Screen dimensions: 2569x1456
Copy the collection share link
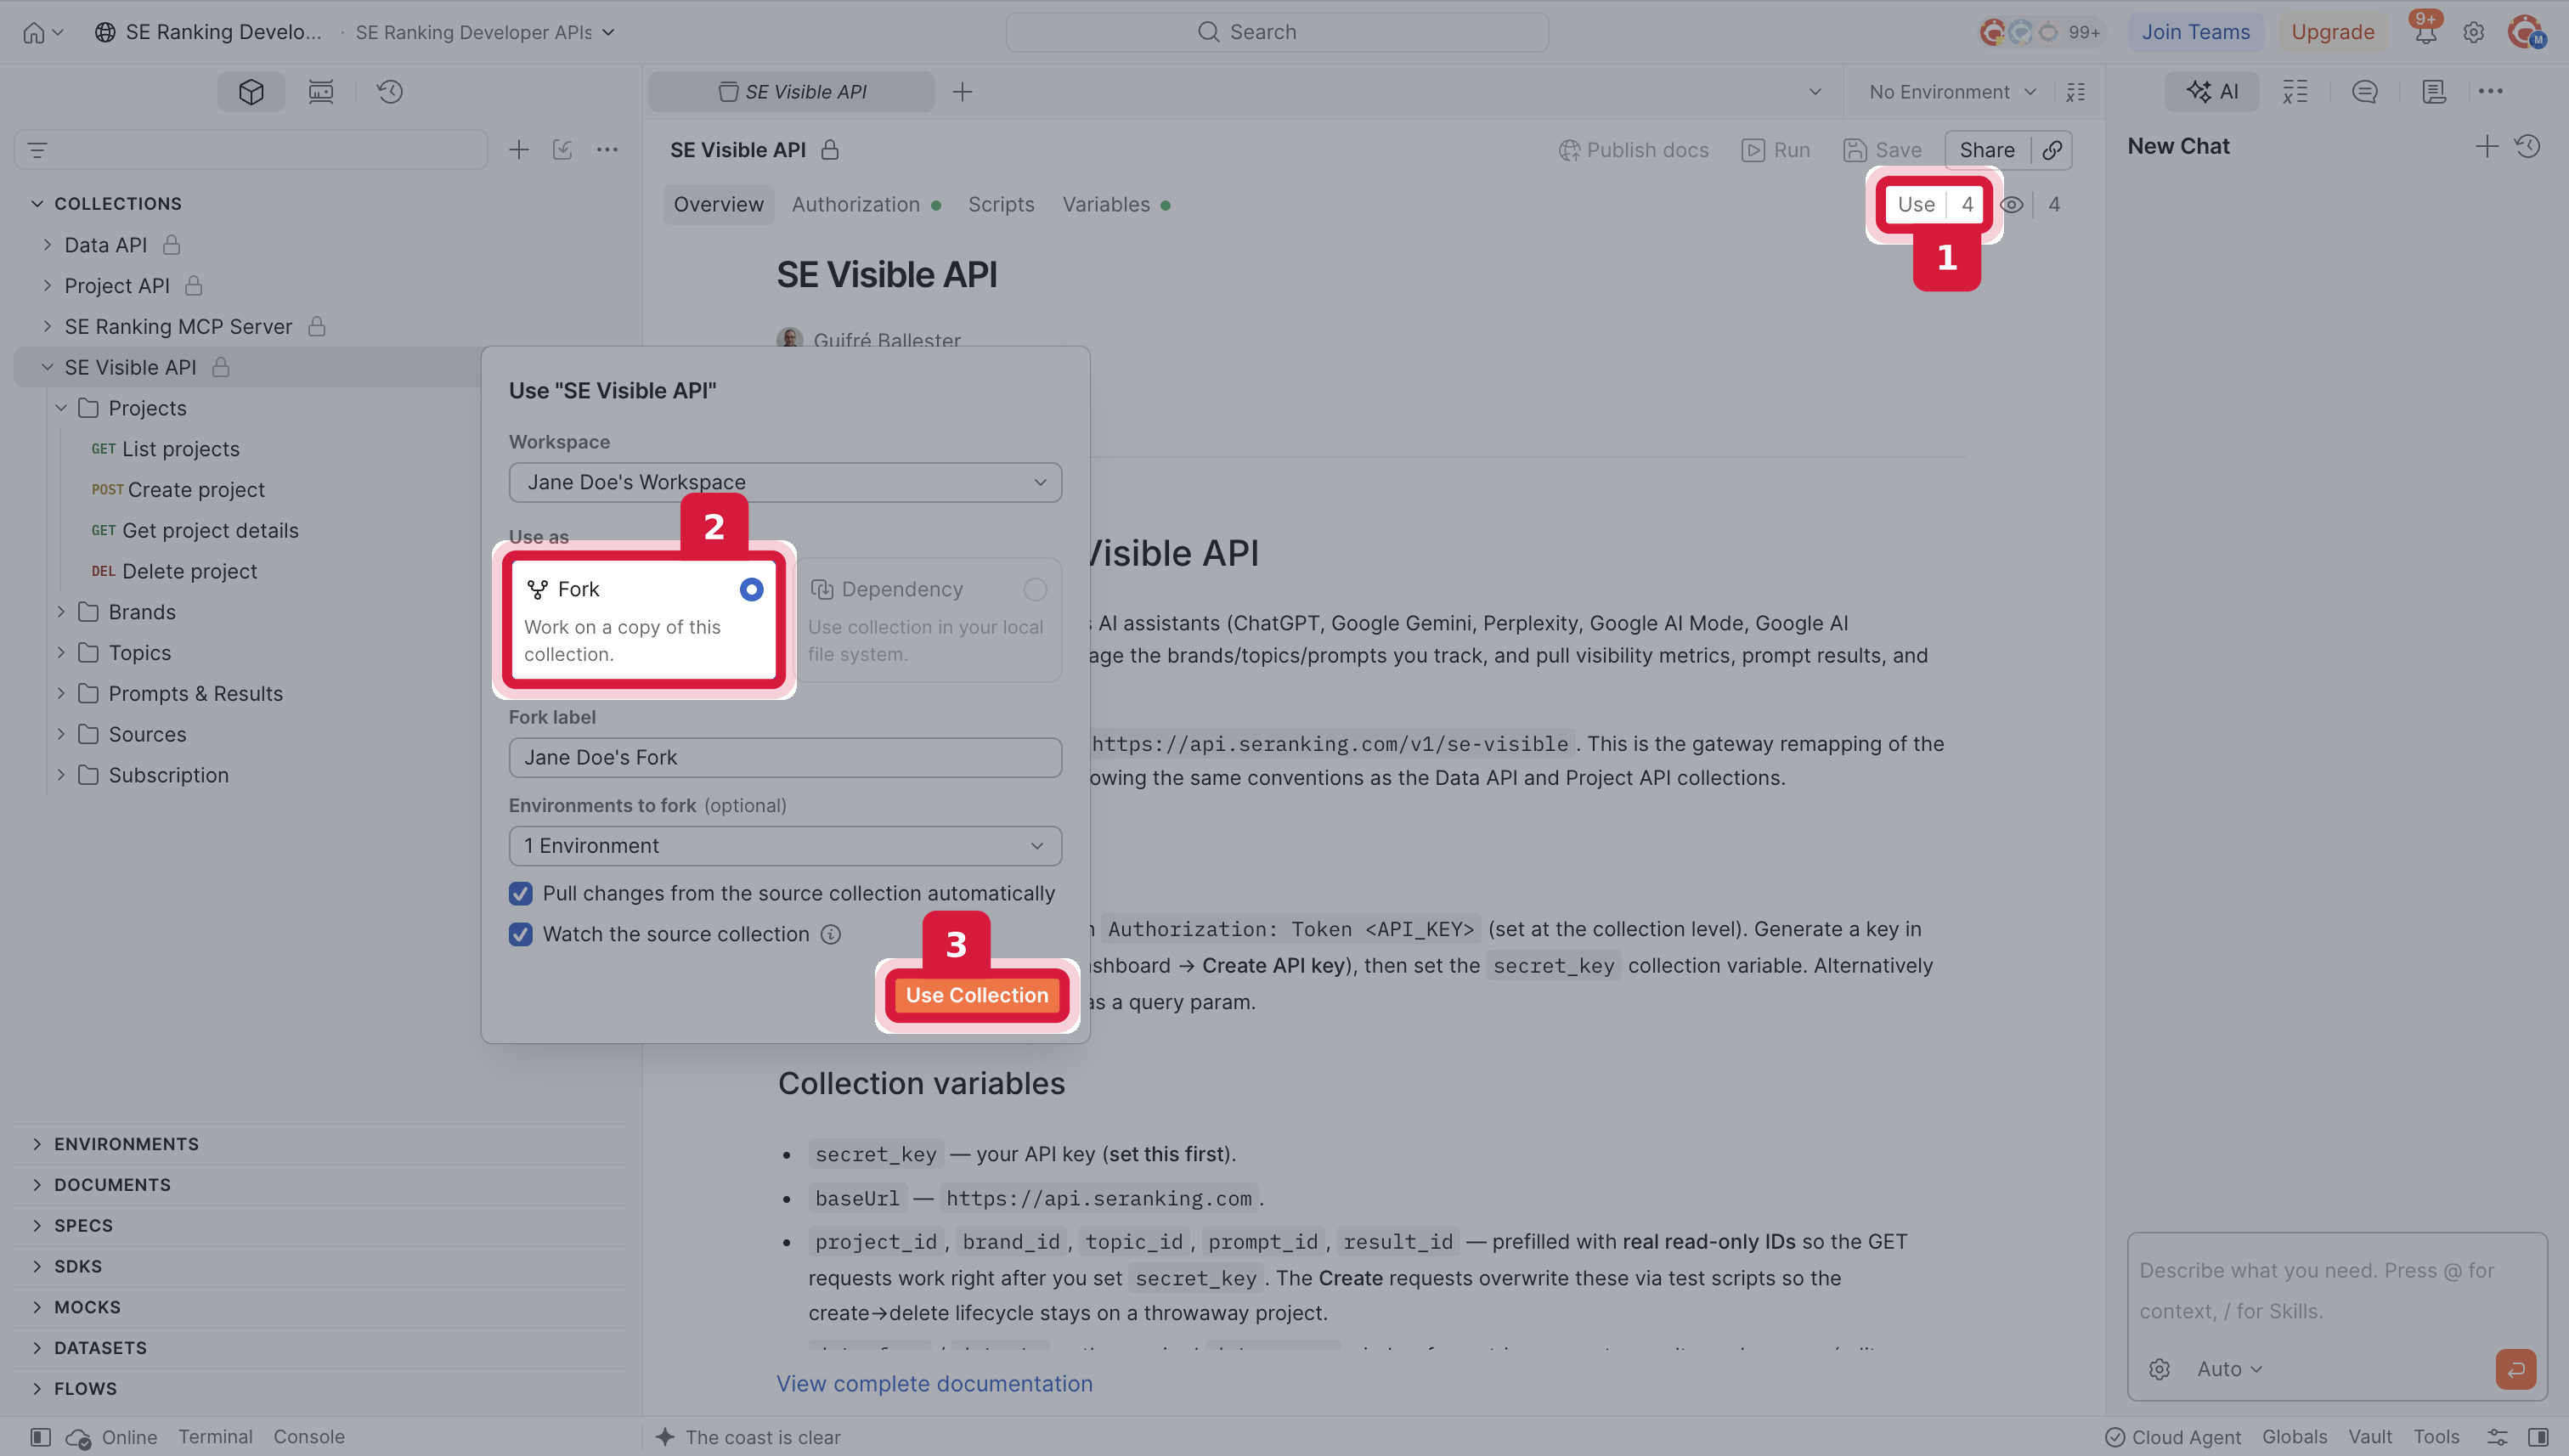pos(2052,150)
